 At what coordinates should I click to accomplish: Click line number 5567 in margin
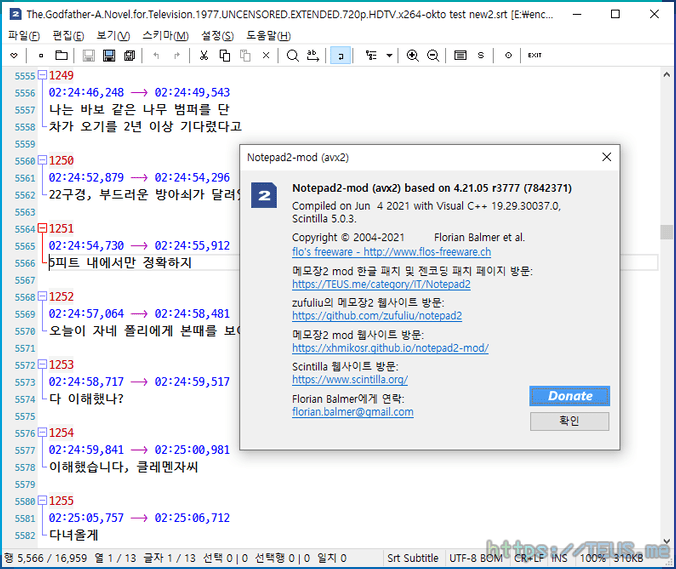[25, 280]
